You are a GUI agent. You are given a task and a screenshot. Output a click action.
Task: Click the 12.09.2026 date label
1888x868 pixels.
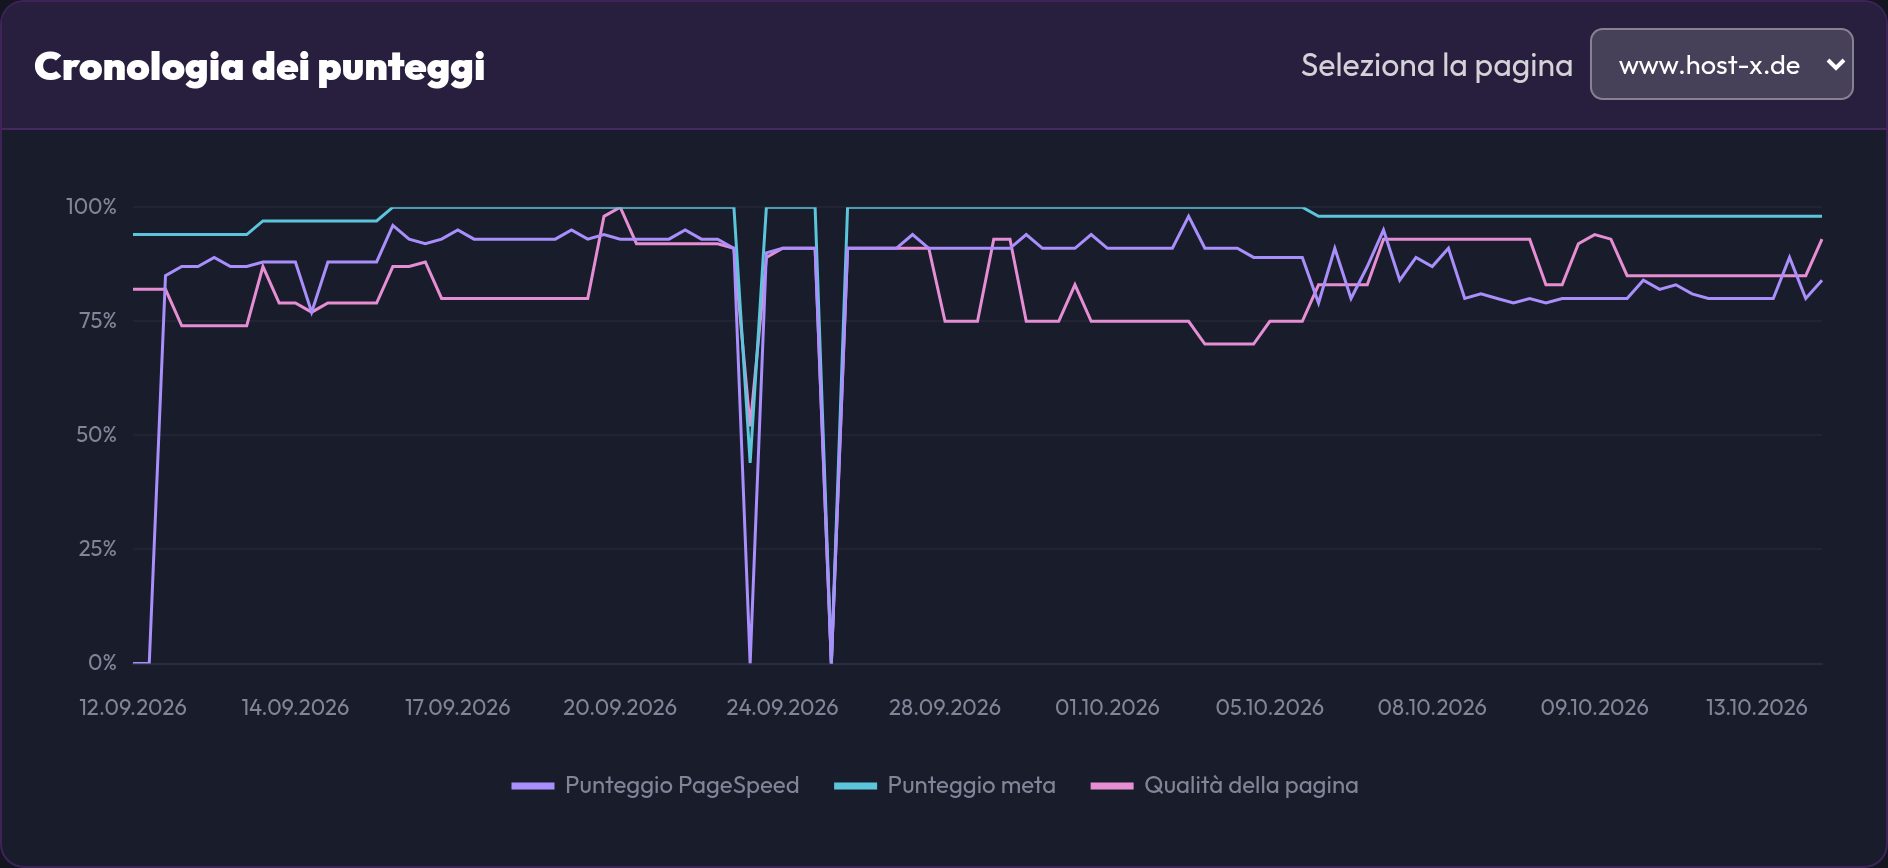point(133,707)
